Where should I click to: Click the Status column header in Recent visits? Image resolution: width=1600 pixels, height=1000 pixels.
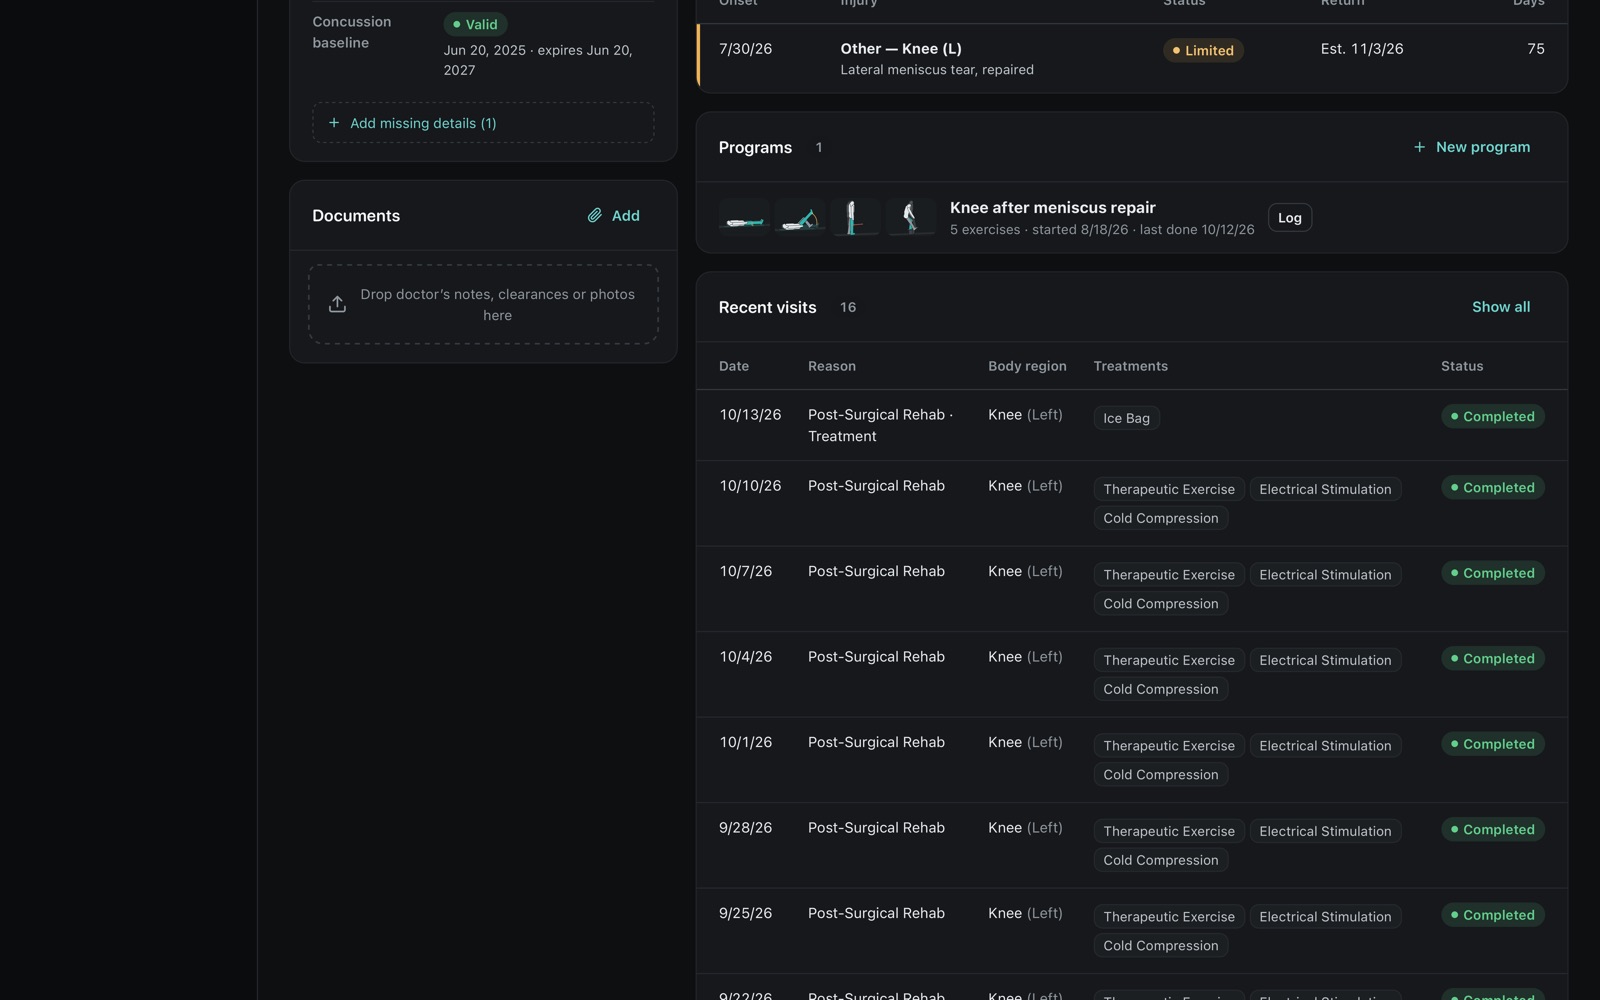click(1462, 366)
